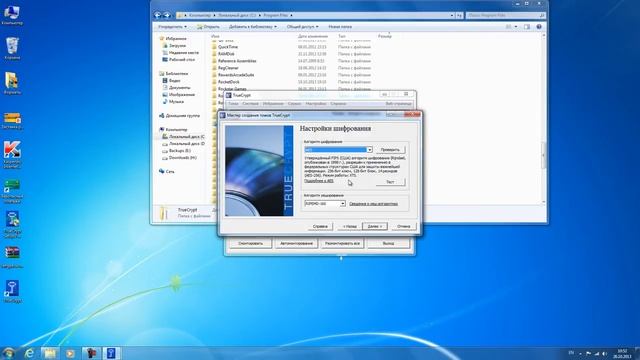
Task: Open the Компьютер desktop icon
Action: [x=12, y=15]
